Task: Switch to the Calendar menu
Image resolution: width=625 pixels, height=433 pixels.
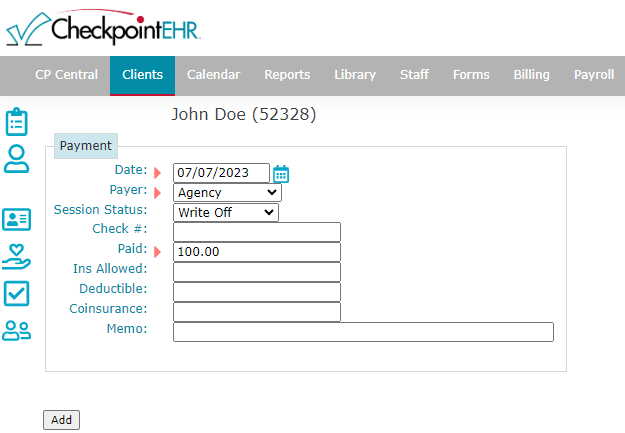Action: coord(213,75)
